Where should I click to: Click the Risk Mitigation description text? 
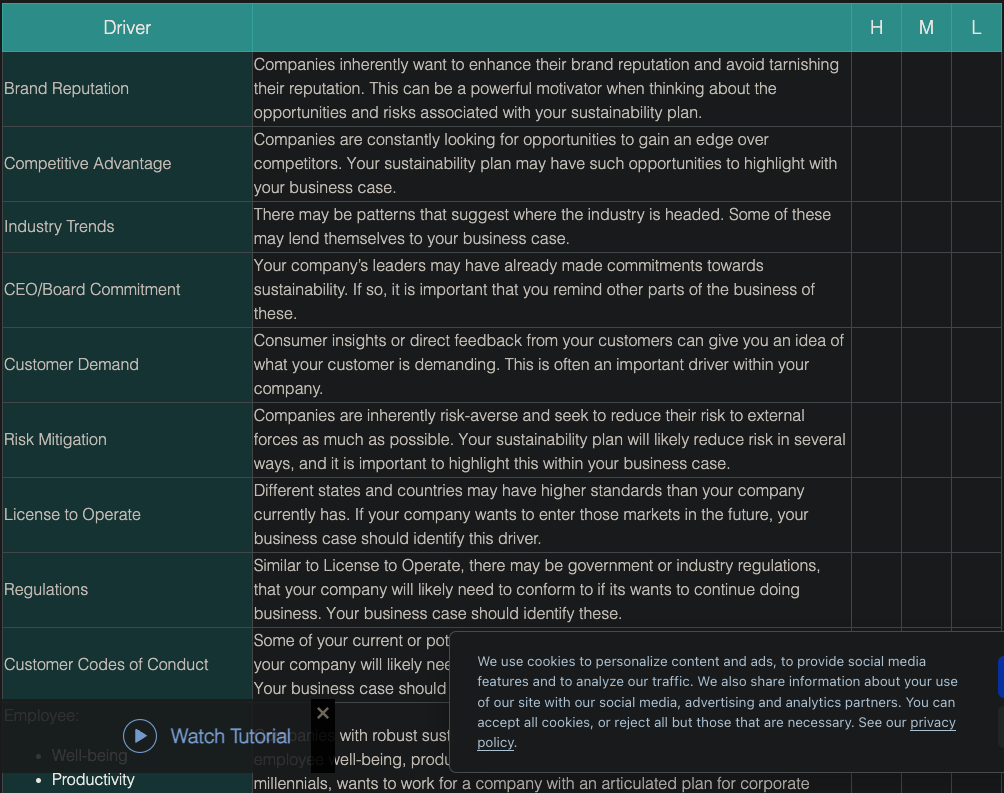[549, 440]
